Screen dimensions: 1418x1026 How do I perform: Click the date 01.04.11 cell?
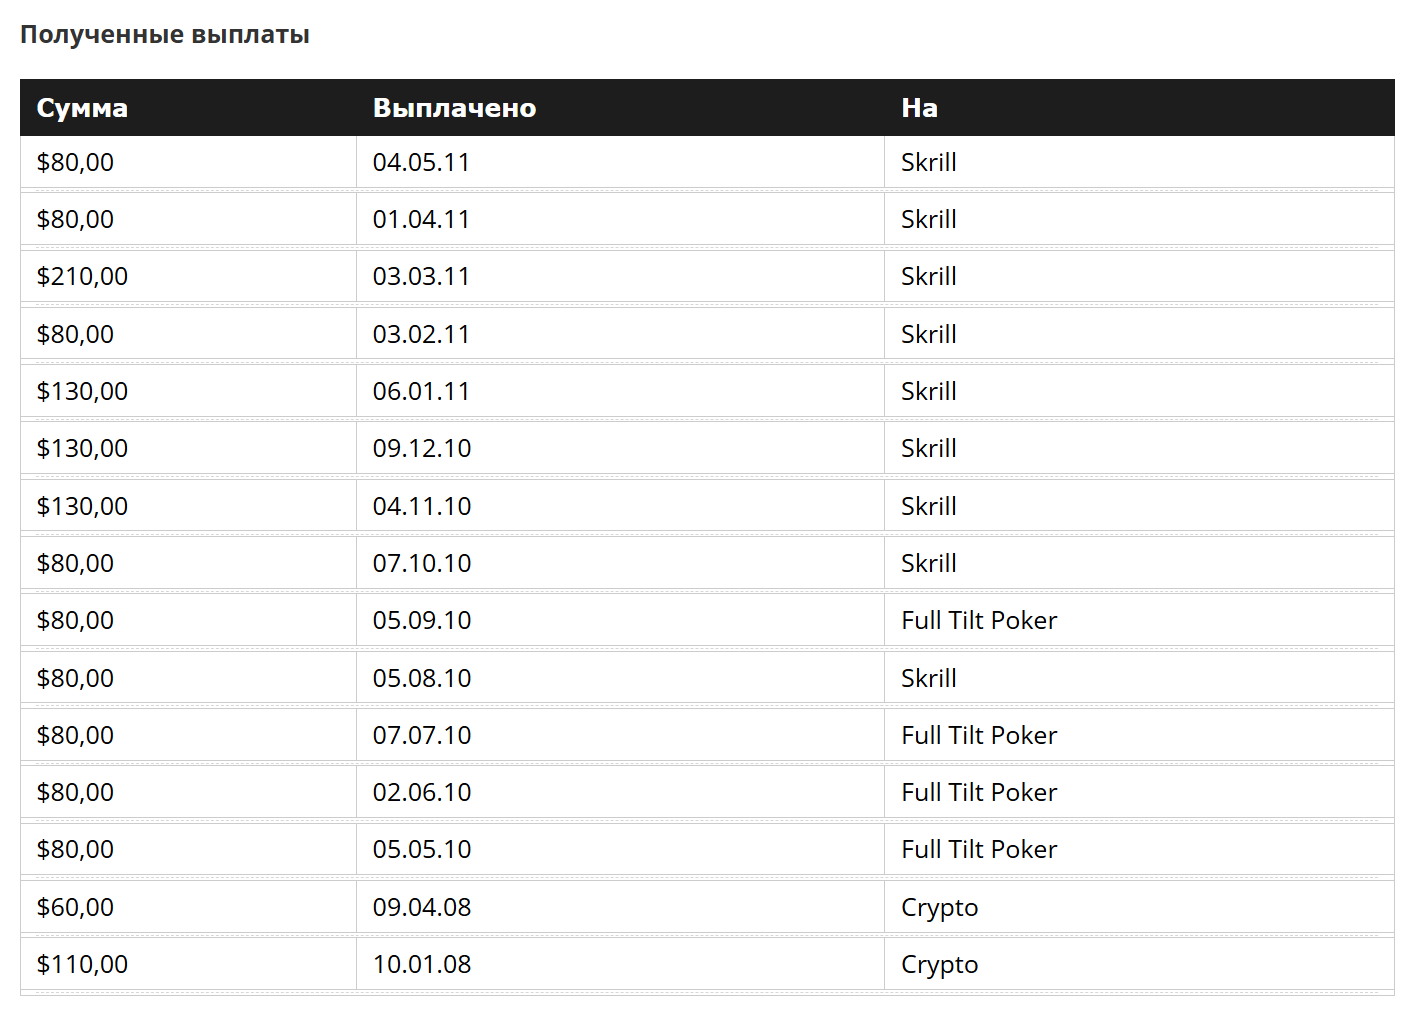point(620,220)
